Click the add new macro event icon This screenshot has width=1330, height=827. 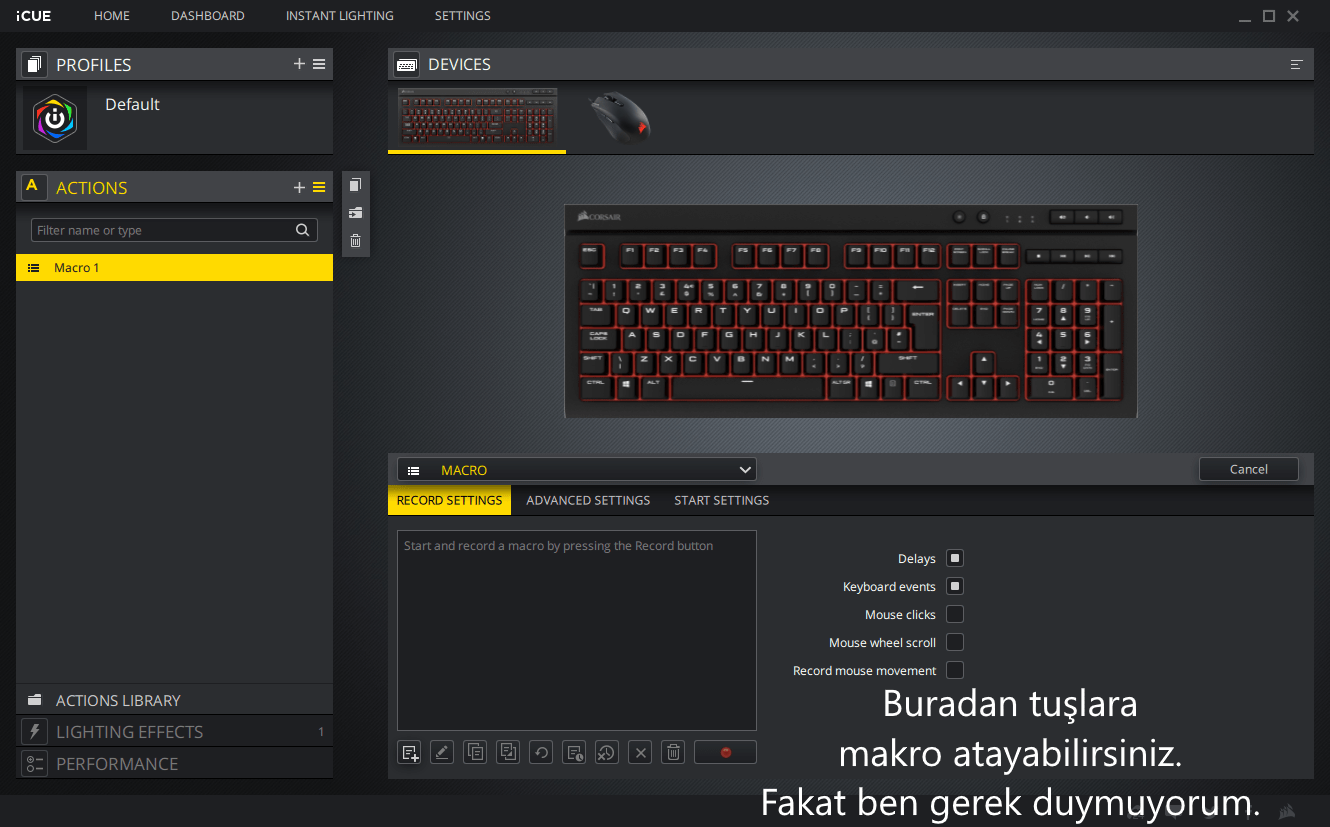(409, 753)
